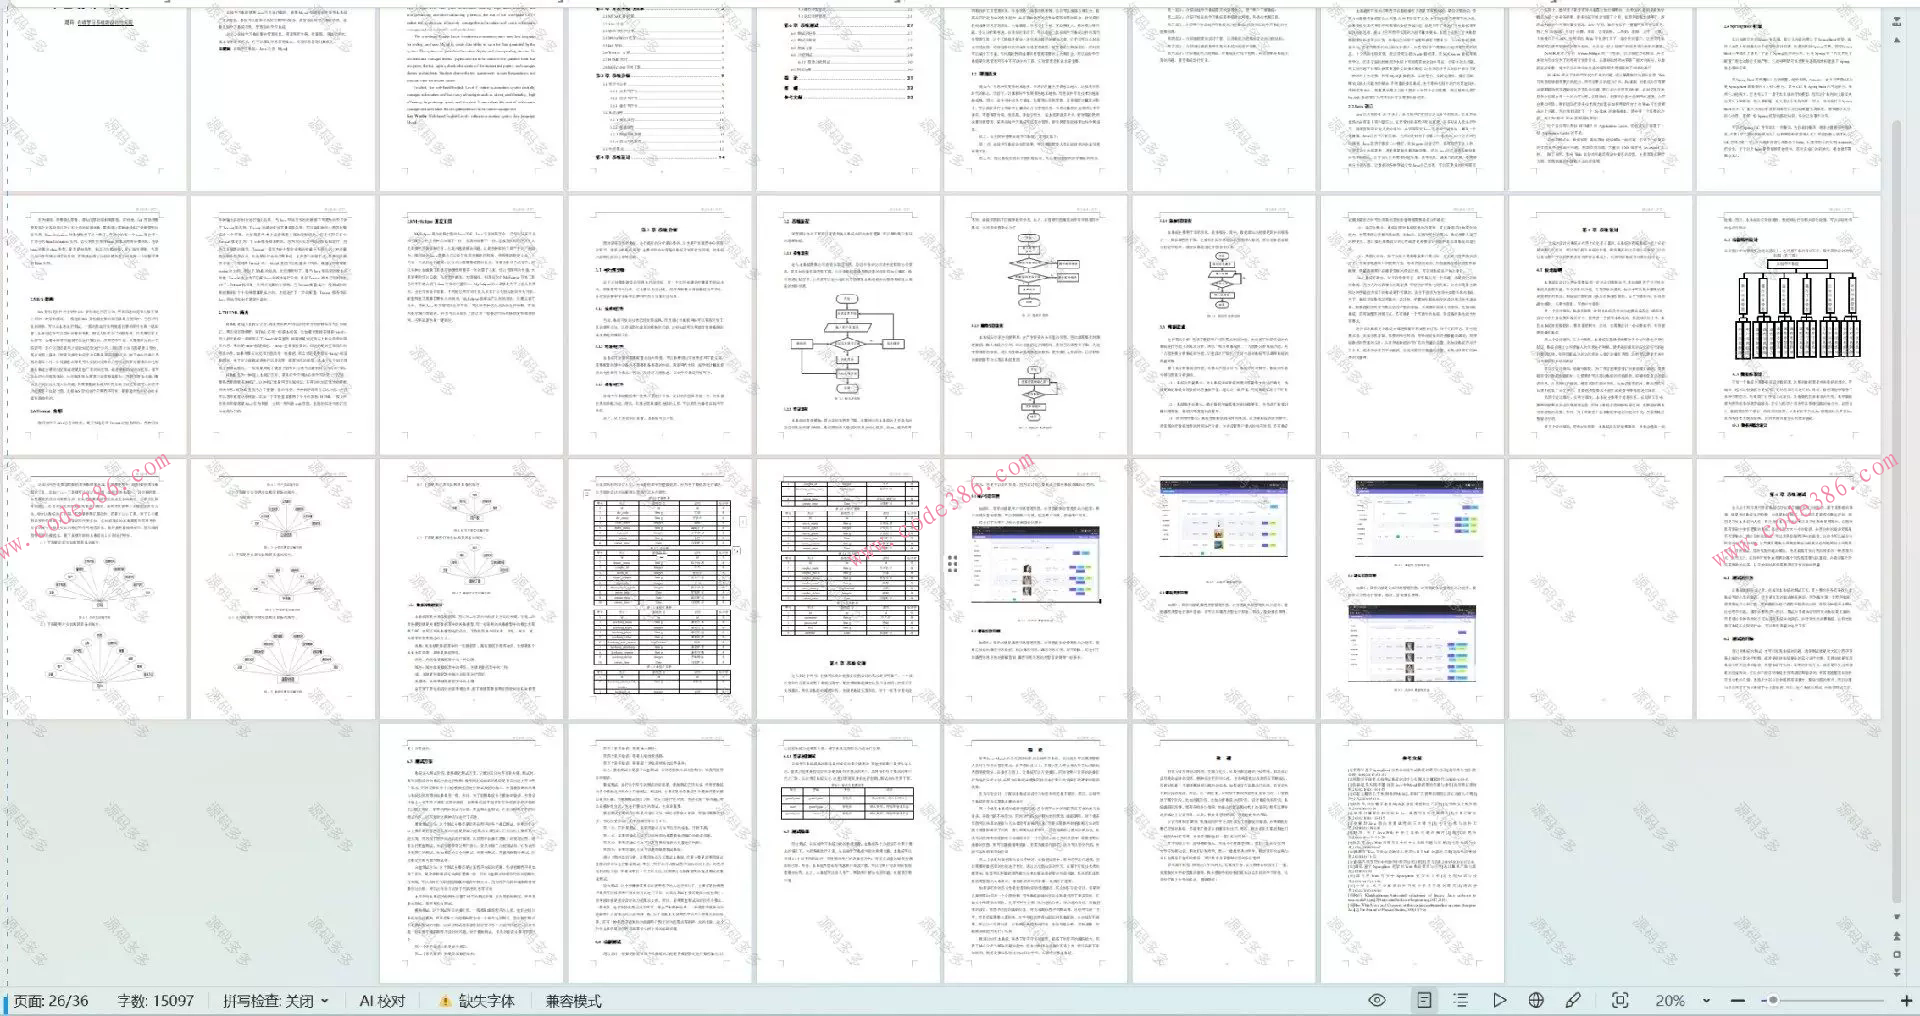The width and height of the screenshot is (1920, 1016).
Task: Select the page with organizational tree diagram
Action: [1787, 325]
